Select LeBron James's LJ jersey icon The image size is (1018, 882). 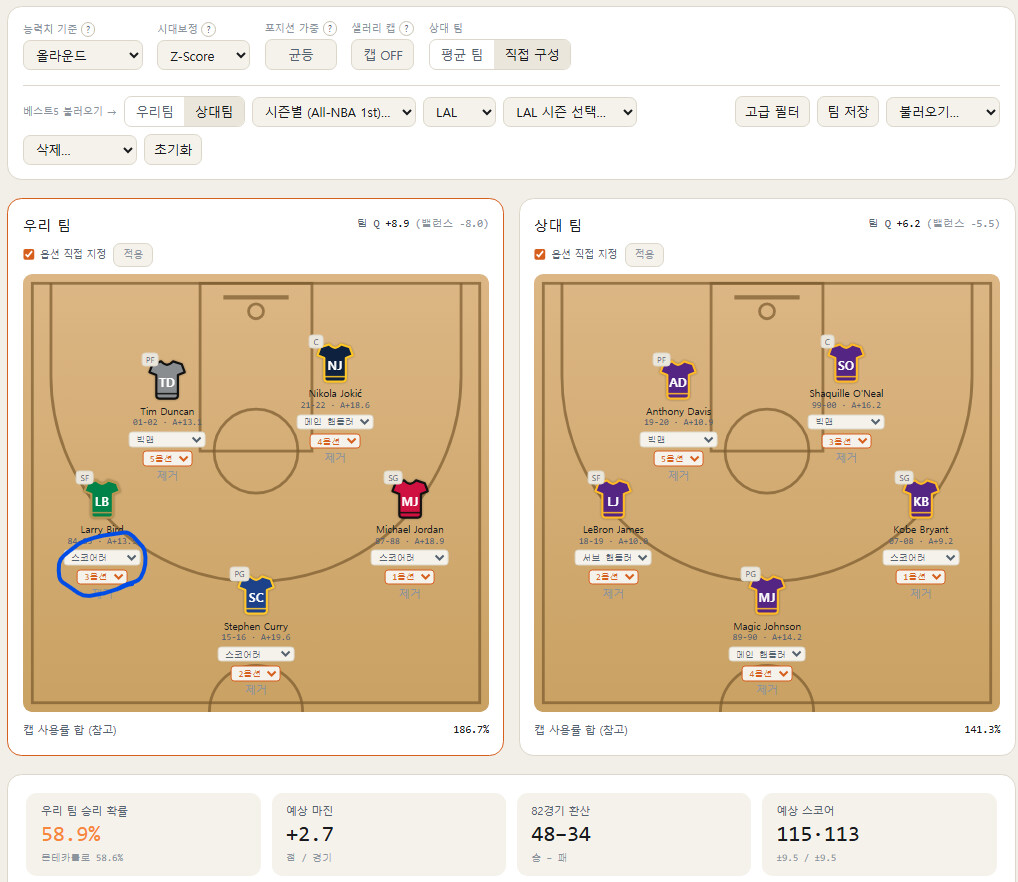[x=613, y=499]
